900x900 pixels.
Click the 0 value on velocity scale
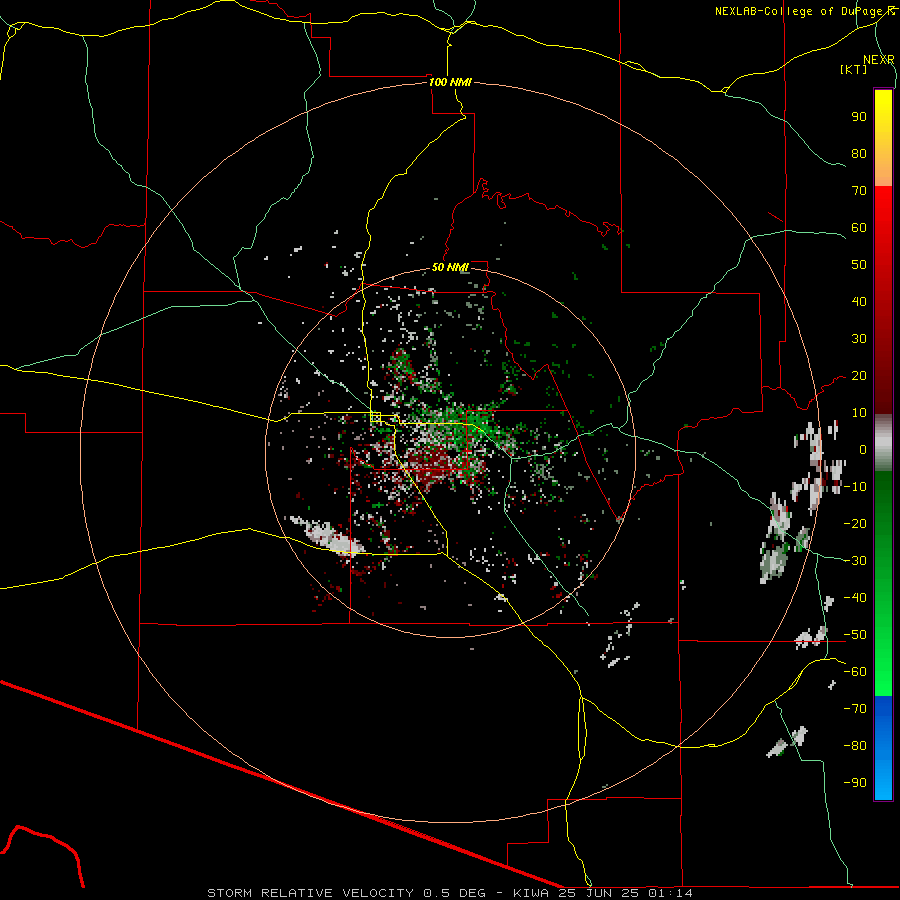(x=863, y=449)
